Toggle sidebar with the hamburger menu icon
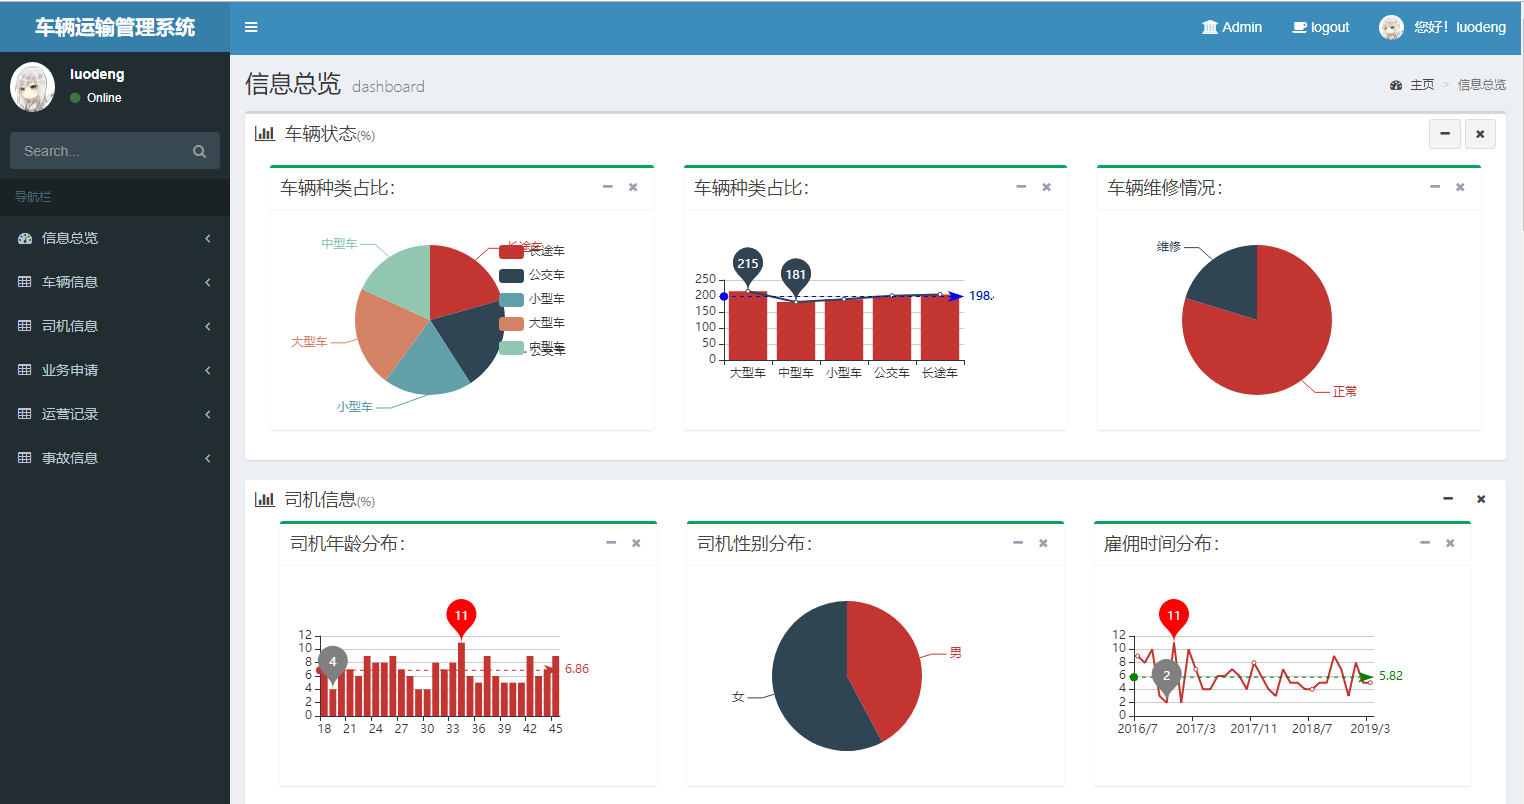Screen dimensions: 1524x804 pyautogui.click(x=251, y=27)
